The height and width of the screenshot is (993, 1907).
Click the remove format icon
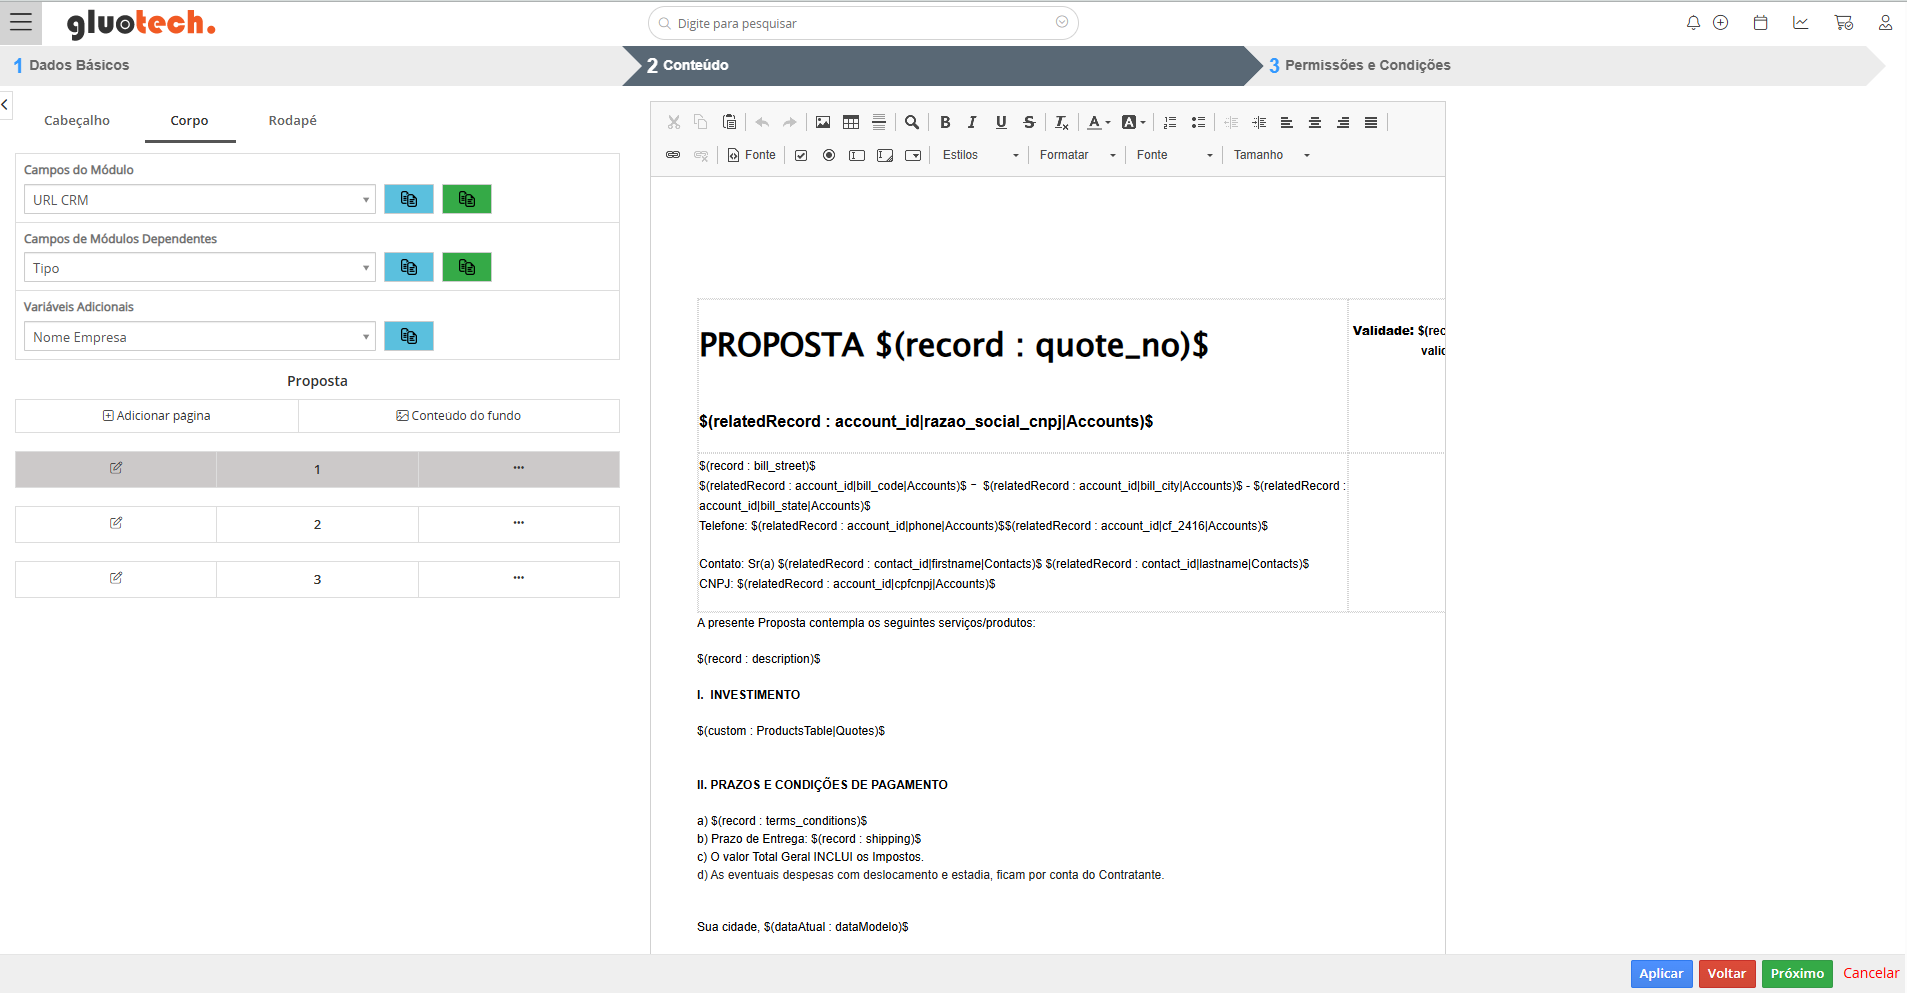click(1061, 122)
